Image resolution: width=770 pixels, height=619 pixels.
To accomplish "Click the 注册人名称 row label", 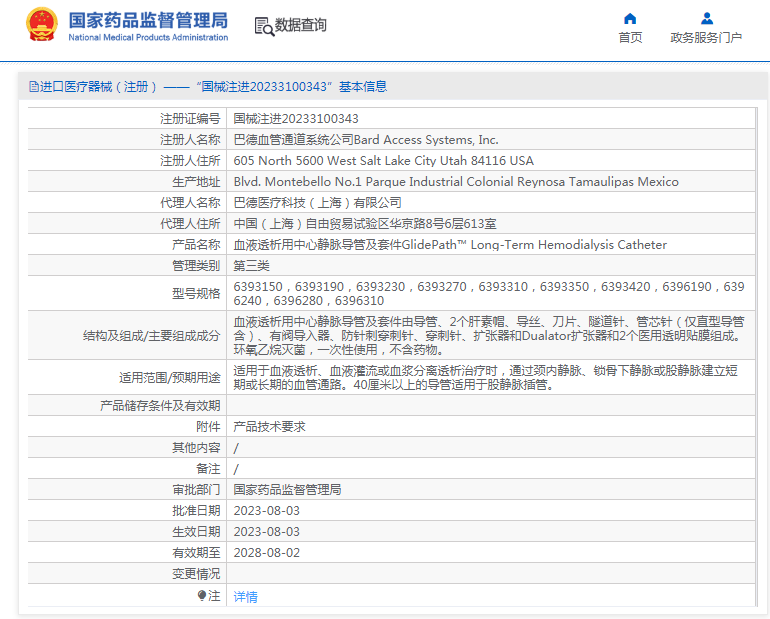I will coord(190,140).
